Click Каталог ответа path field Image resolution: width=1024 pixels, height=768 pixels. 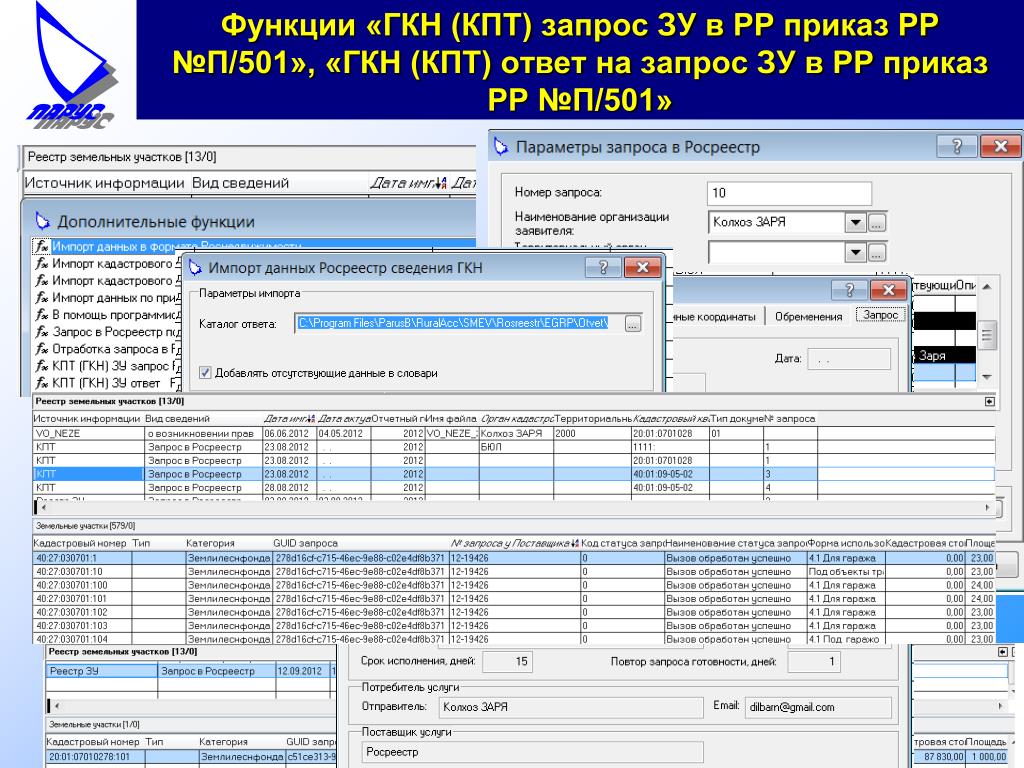(x=459, y=323)
